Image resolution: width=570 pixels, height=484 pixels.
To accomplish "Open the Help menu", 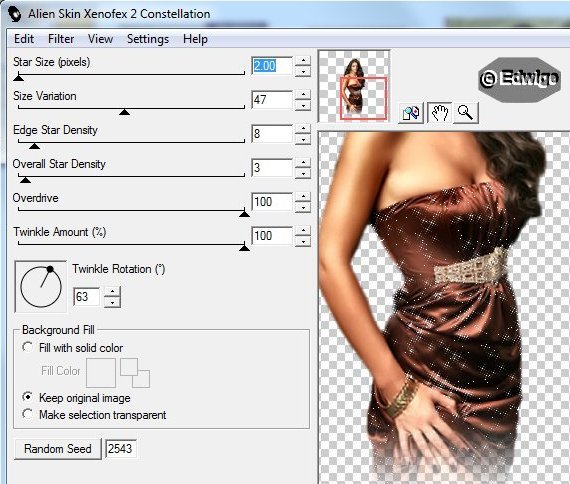I will click(x=195, y=39).
